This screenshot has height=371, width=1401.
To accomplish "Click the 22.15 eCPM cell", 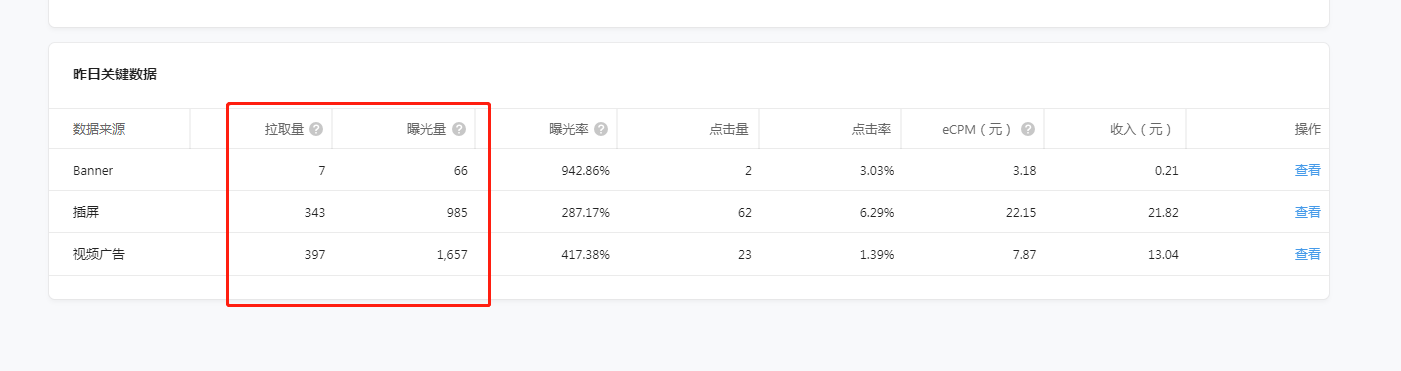I will pos(1021,212).
